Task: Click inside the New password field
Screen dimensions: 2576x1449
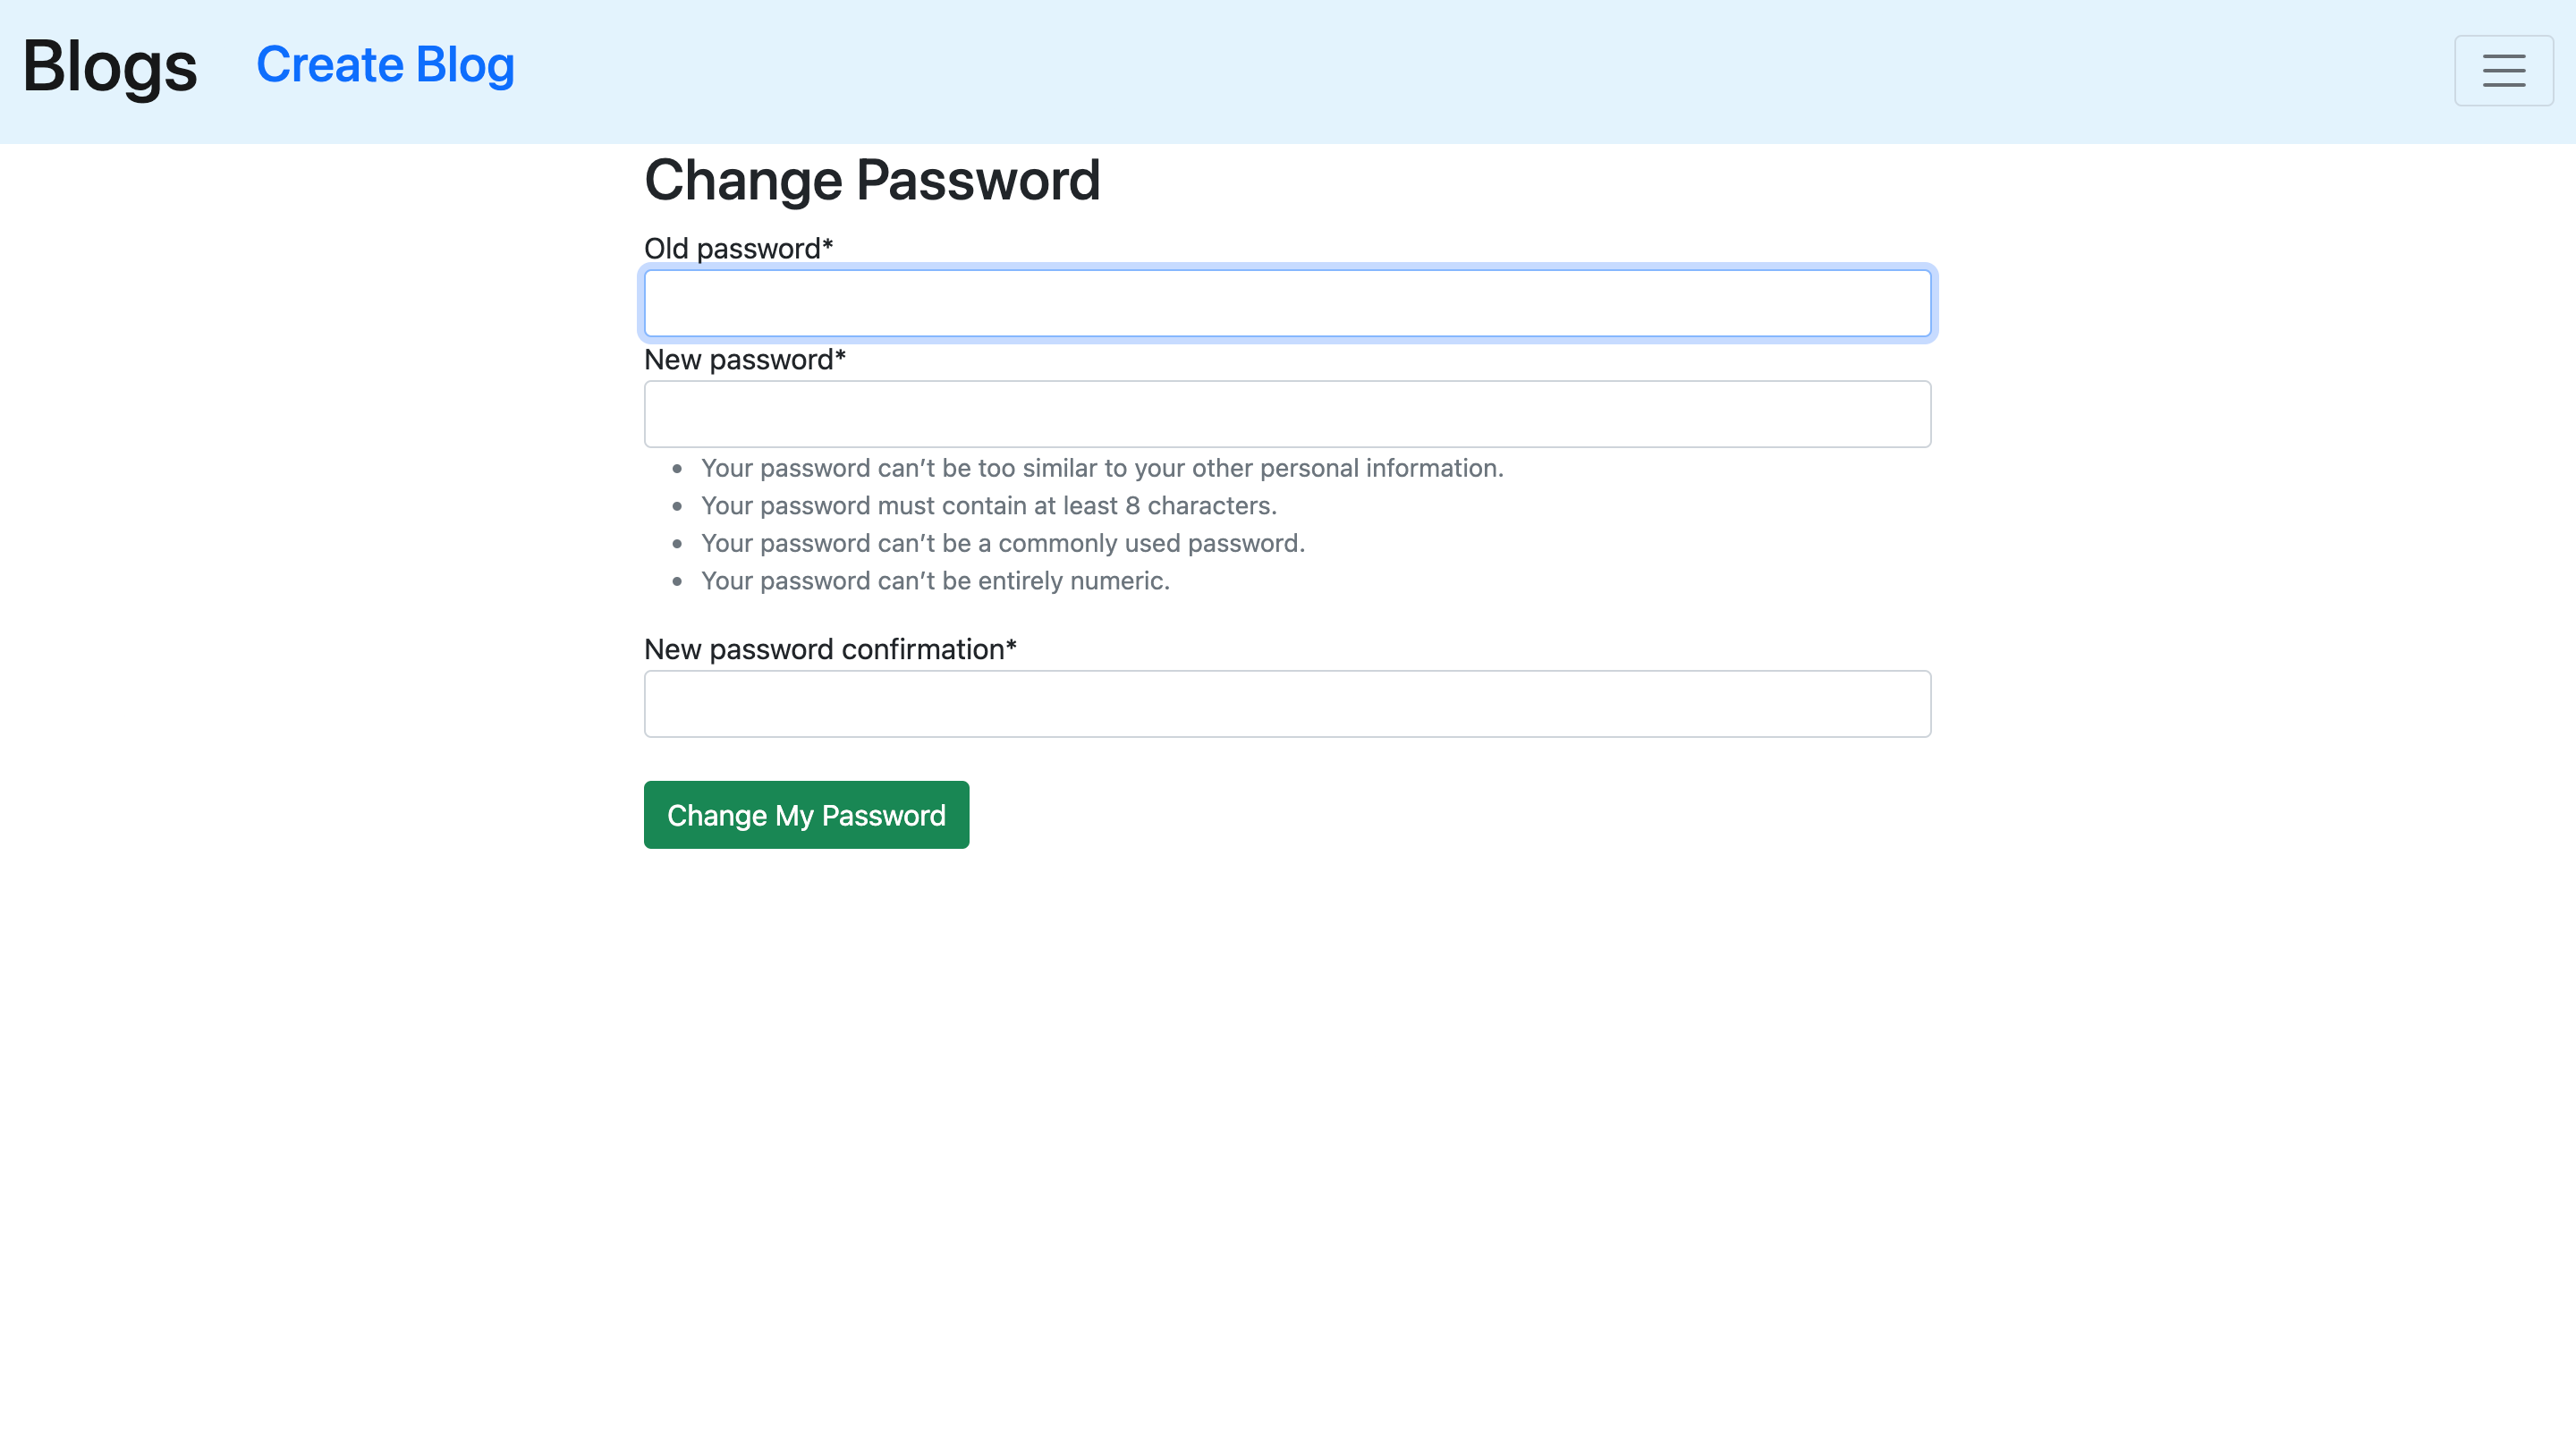Action: coord(1286,413)
